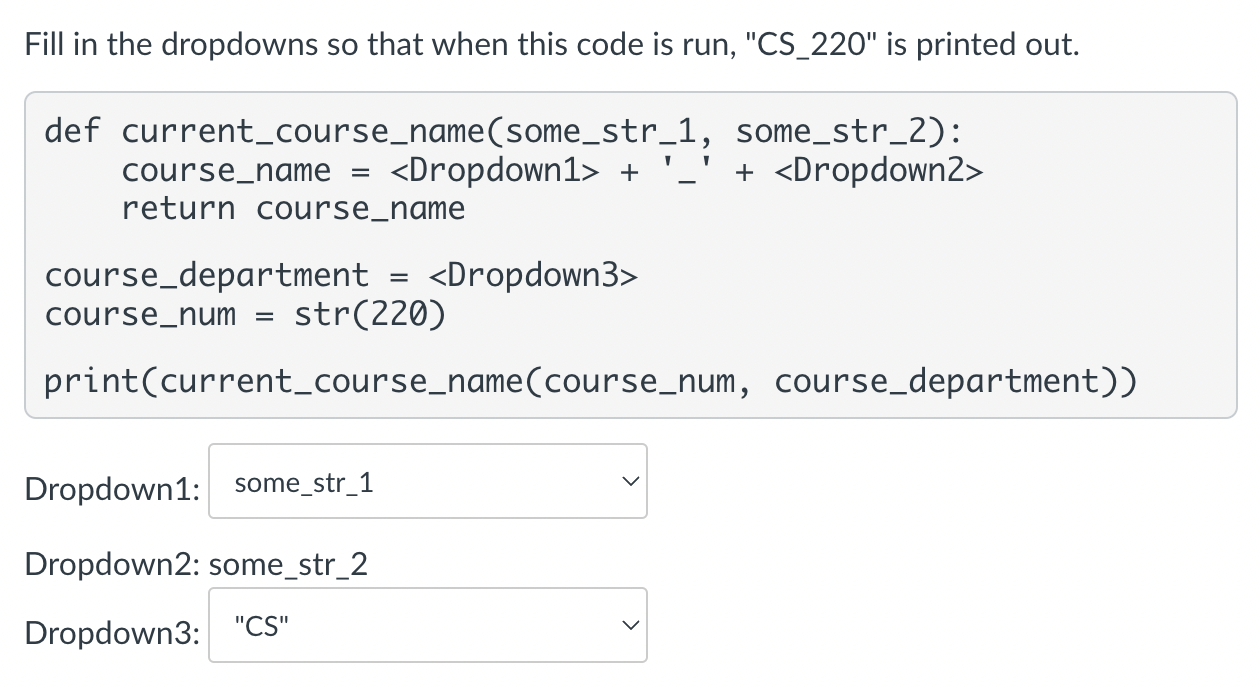This screenshot has width=1260, height=690.
Task: Click the Dropdown3 label text
Action: tap(105, 633)
